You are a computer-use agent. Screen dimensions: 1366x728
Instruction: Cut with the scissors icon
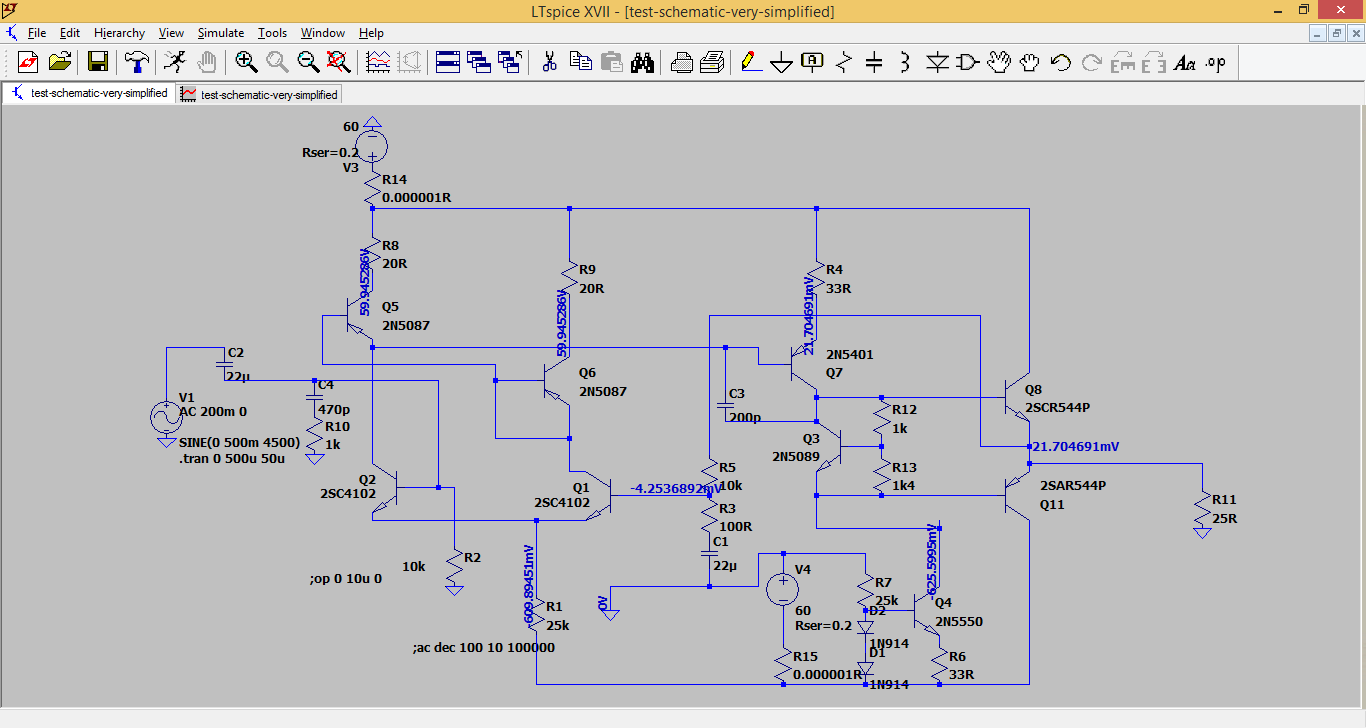[549, 62]
